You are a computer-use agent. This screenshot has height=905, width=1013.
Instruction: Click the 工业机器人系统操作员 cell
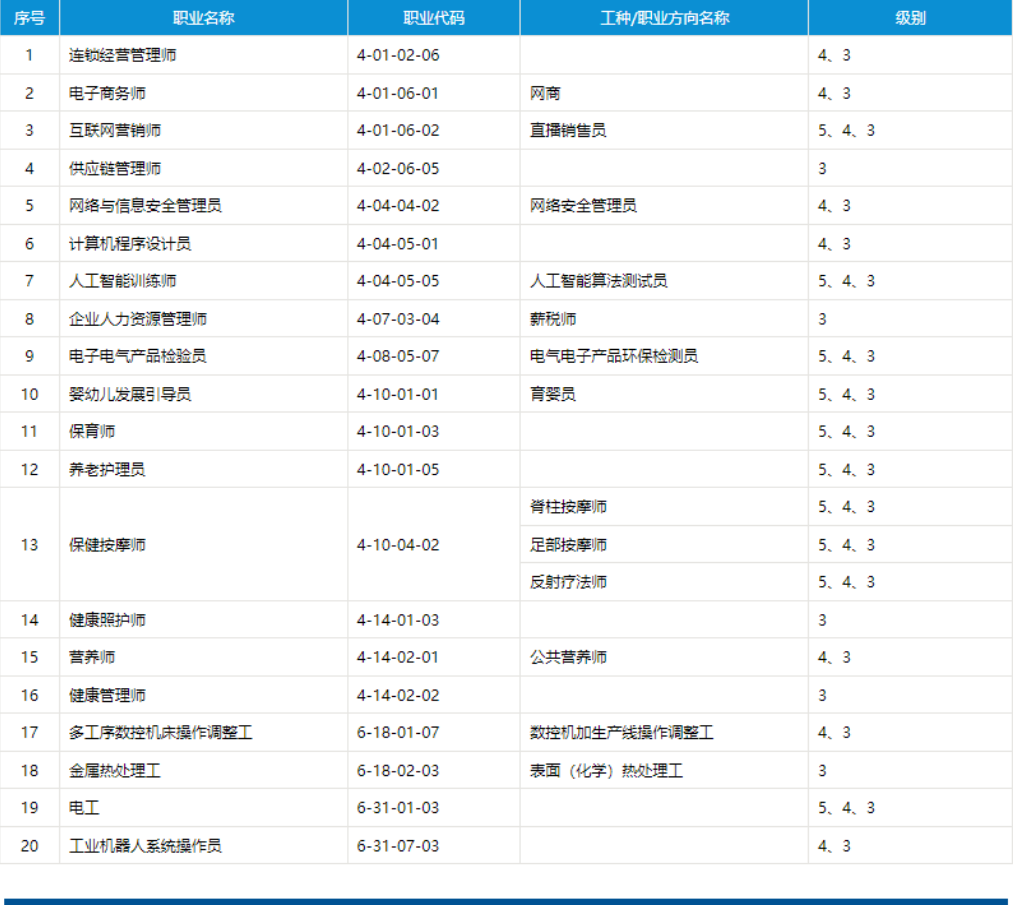point(204,846)
